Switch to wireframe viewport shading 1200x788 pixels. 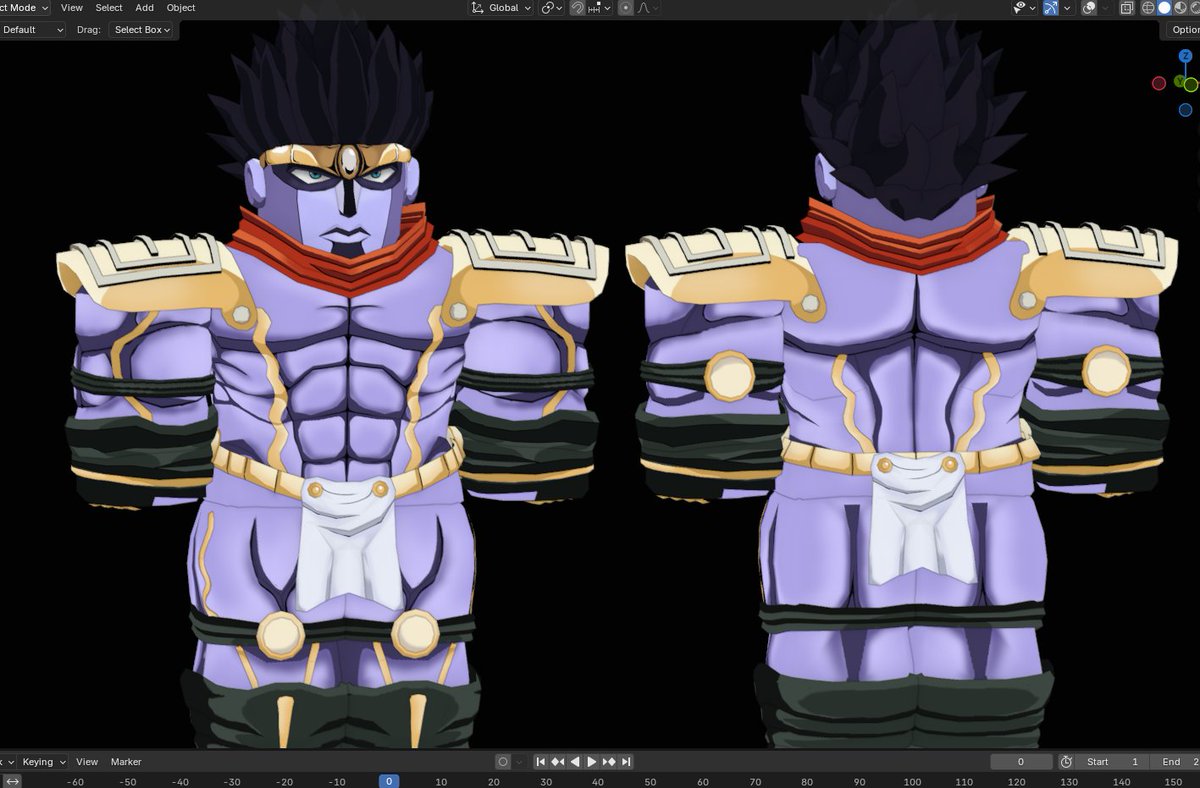(x=1148, y=8)
